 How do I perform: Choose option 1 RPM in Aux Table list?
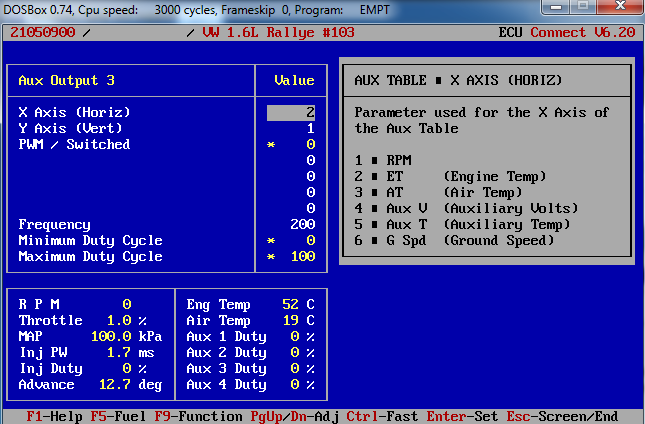point(384,160)
